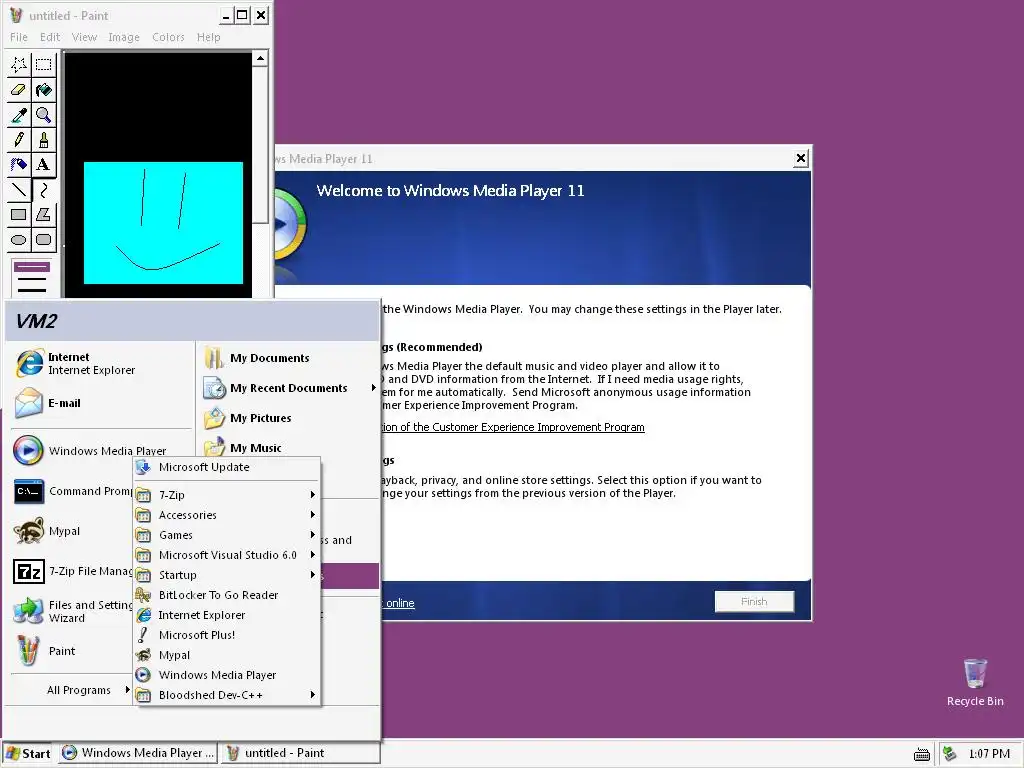Image resolution: width=1024 pixels, height=768 pixels.
Task: Expand the Games programs submenu
Action: 227,535
